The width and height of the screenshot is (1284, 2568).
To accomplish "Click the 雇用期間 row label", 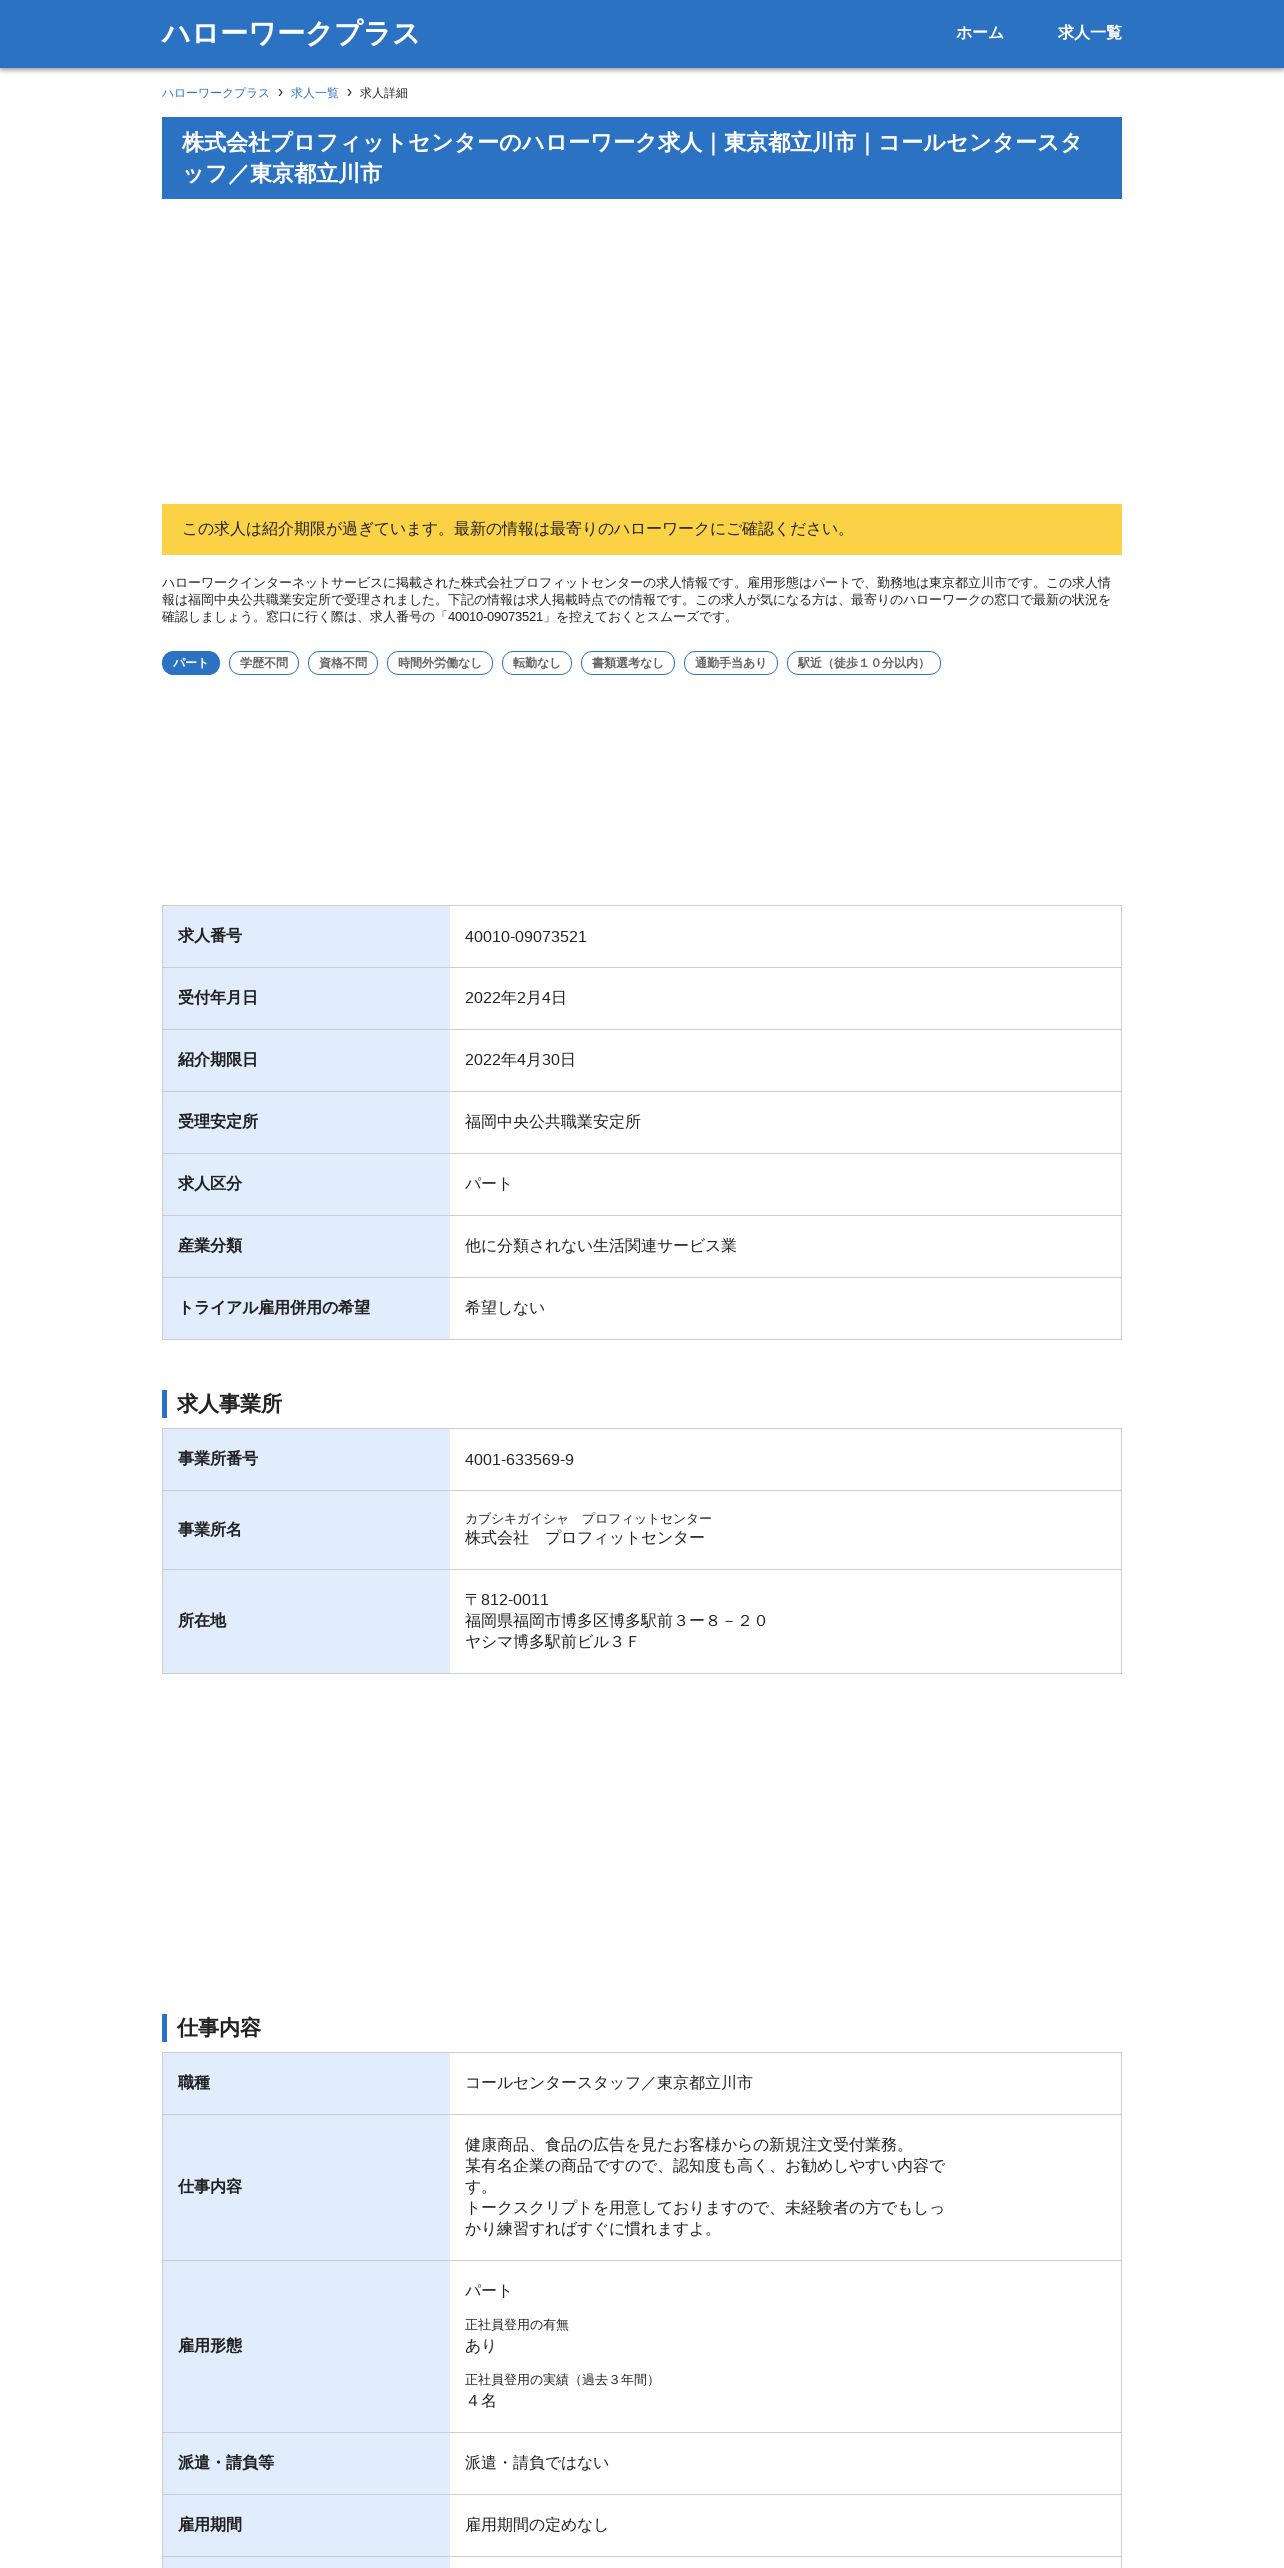I will coord(210,2525).
